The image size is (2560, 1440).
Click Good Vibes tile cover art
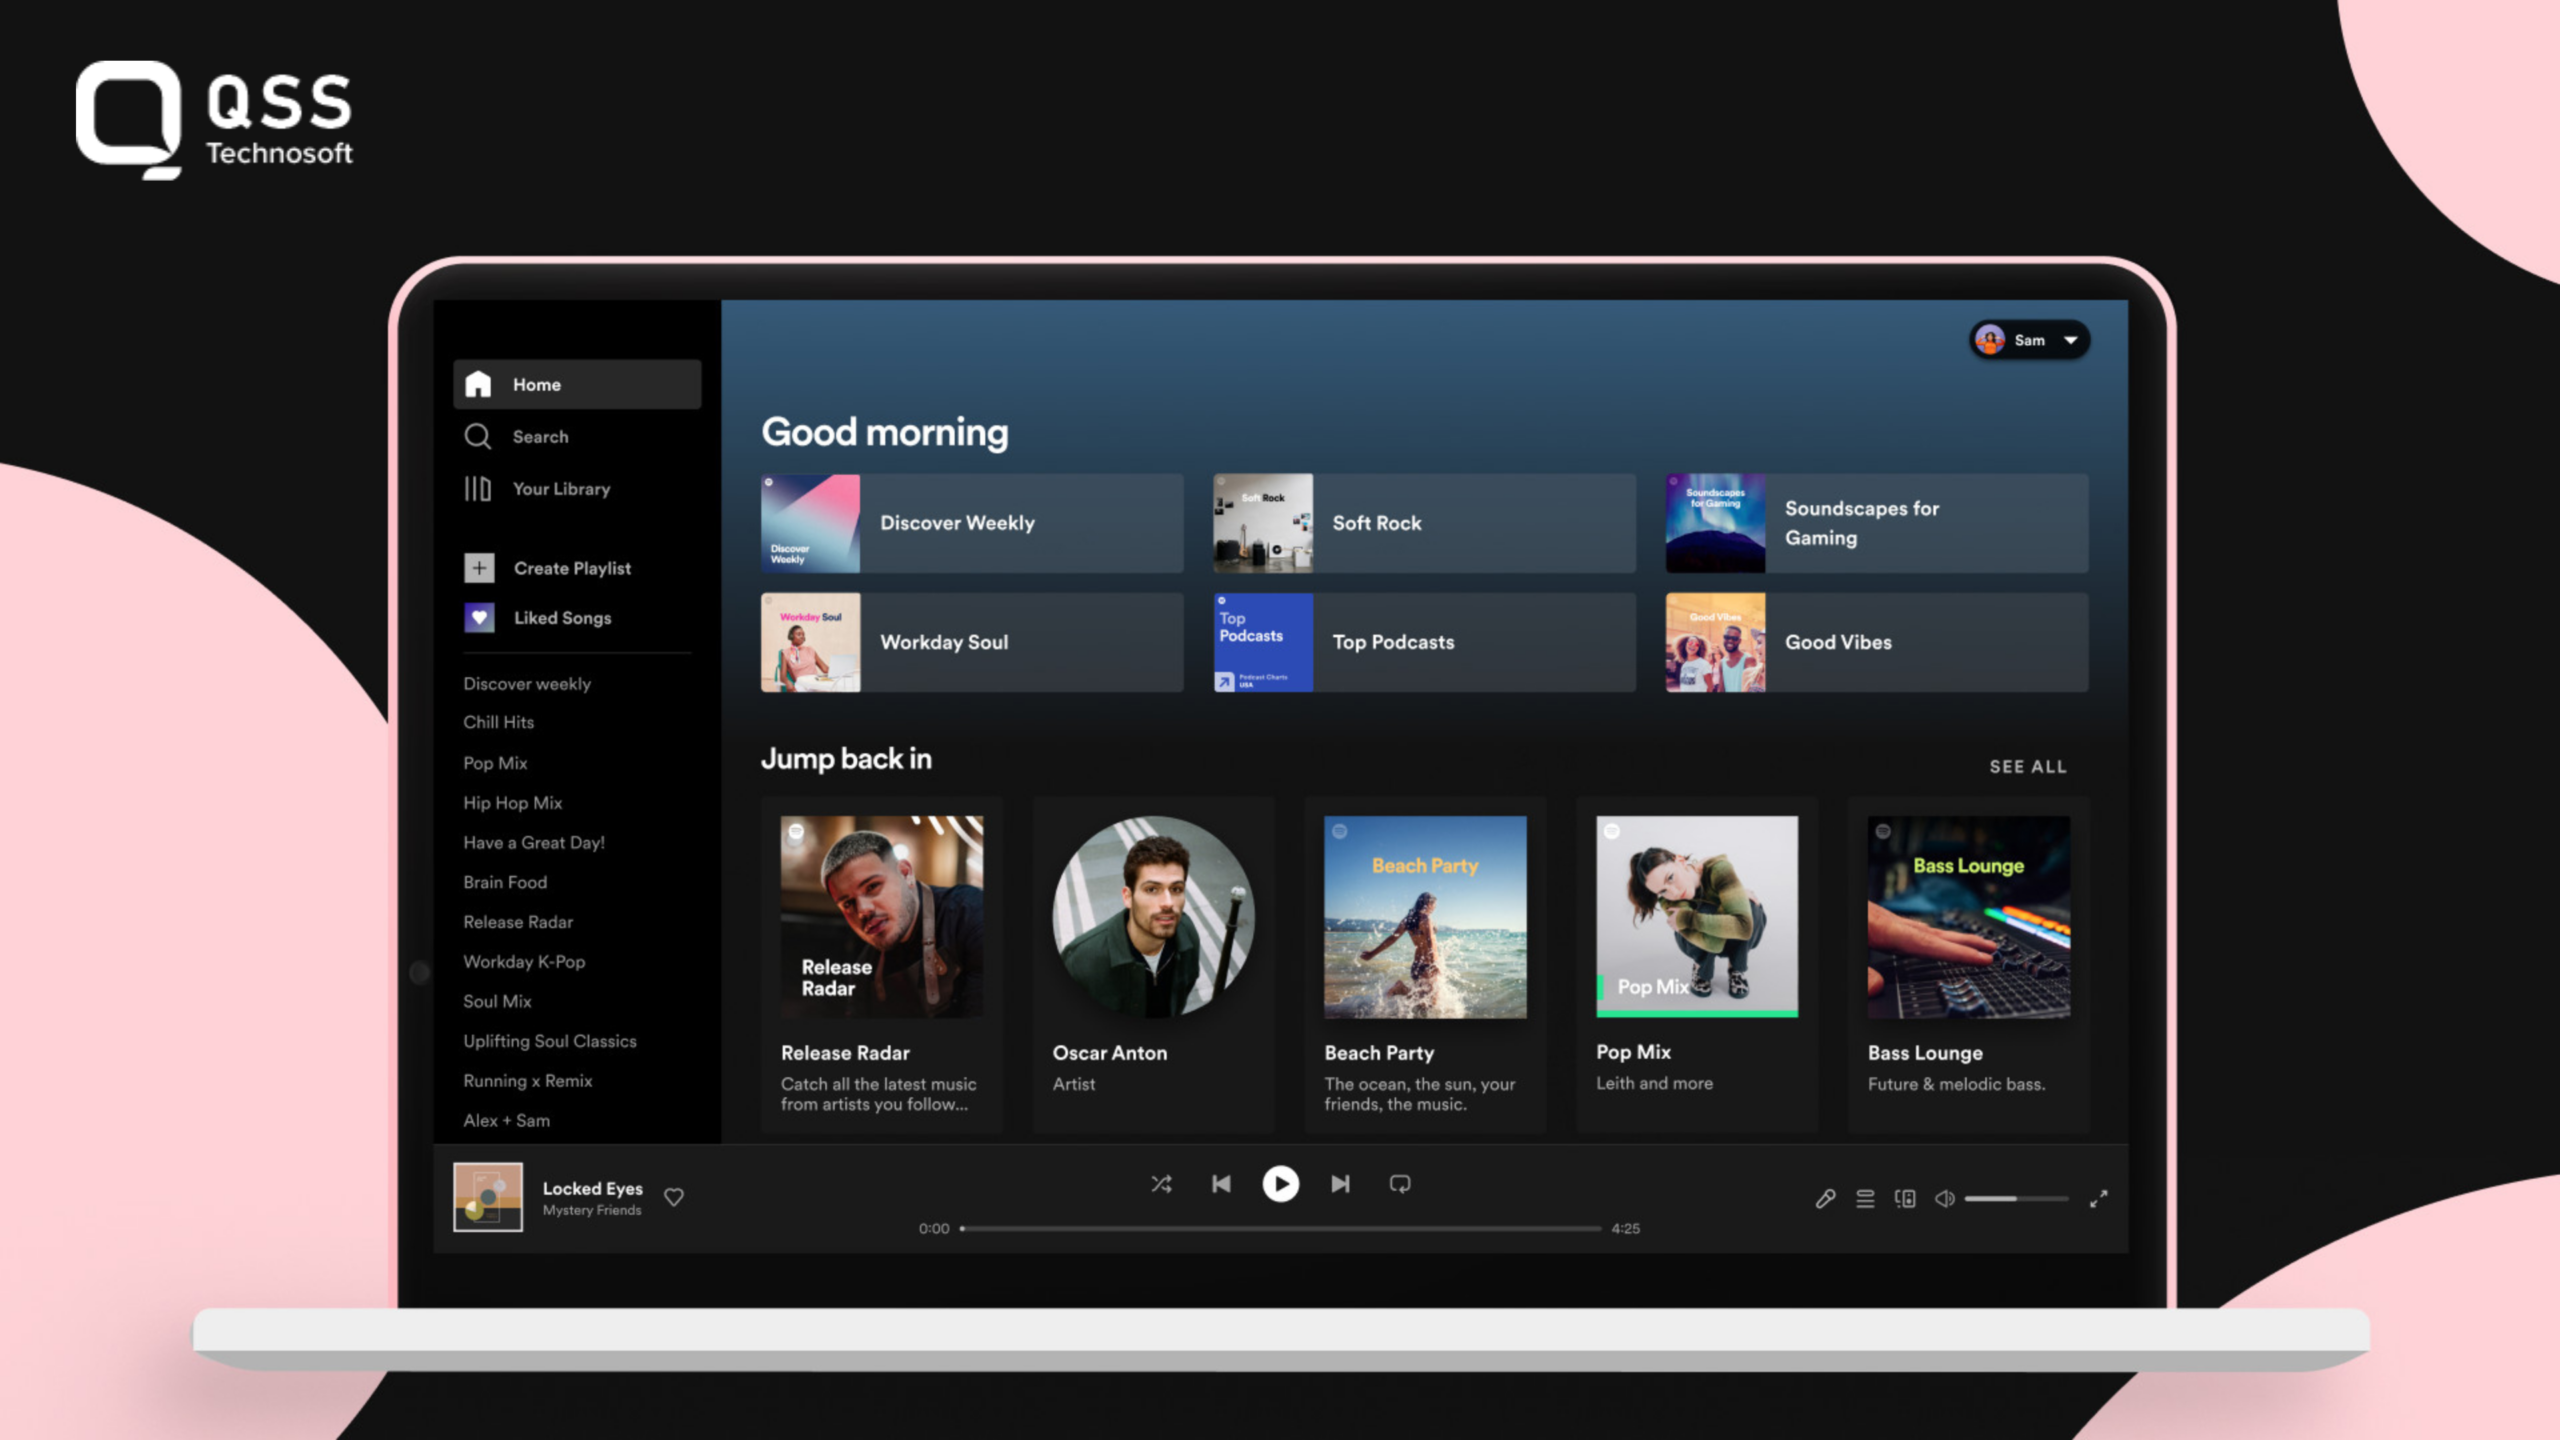coord(1715,642)
